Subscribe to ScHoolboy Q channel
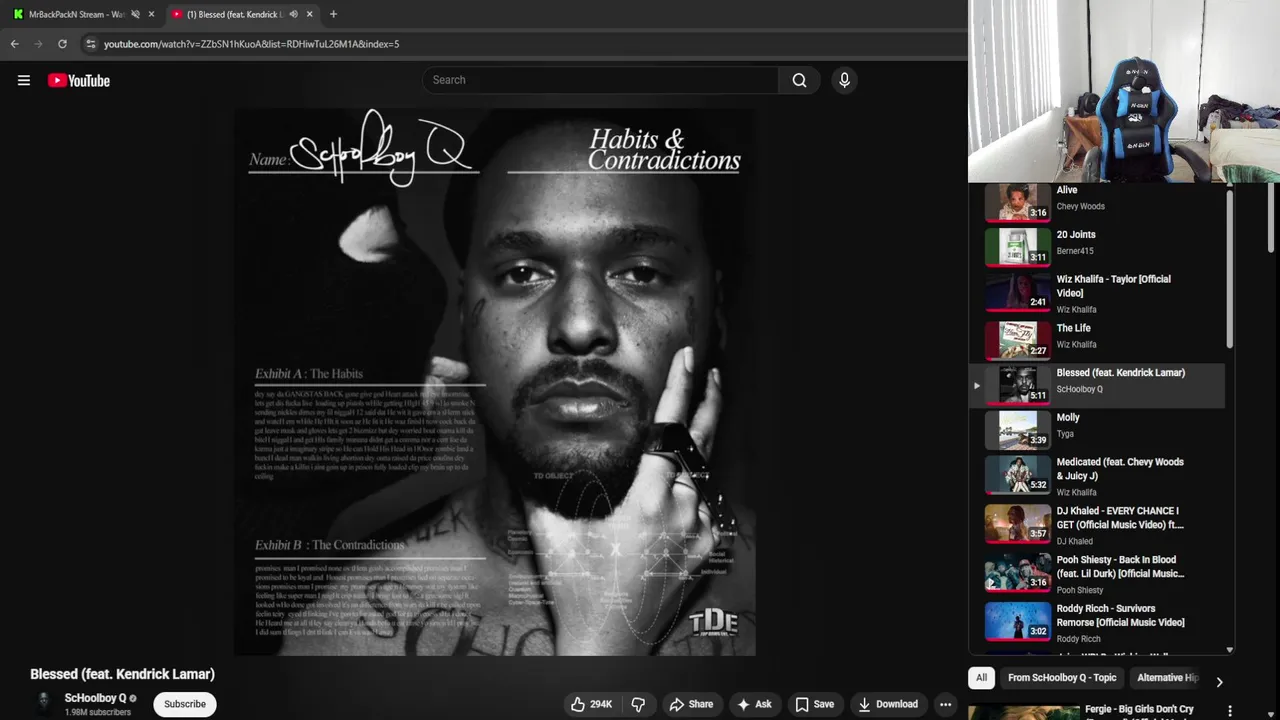This screenshot has width=1280, height=720. (x=185, y=704)
